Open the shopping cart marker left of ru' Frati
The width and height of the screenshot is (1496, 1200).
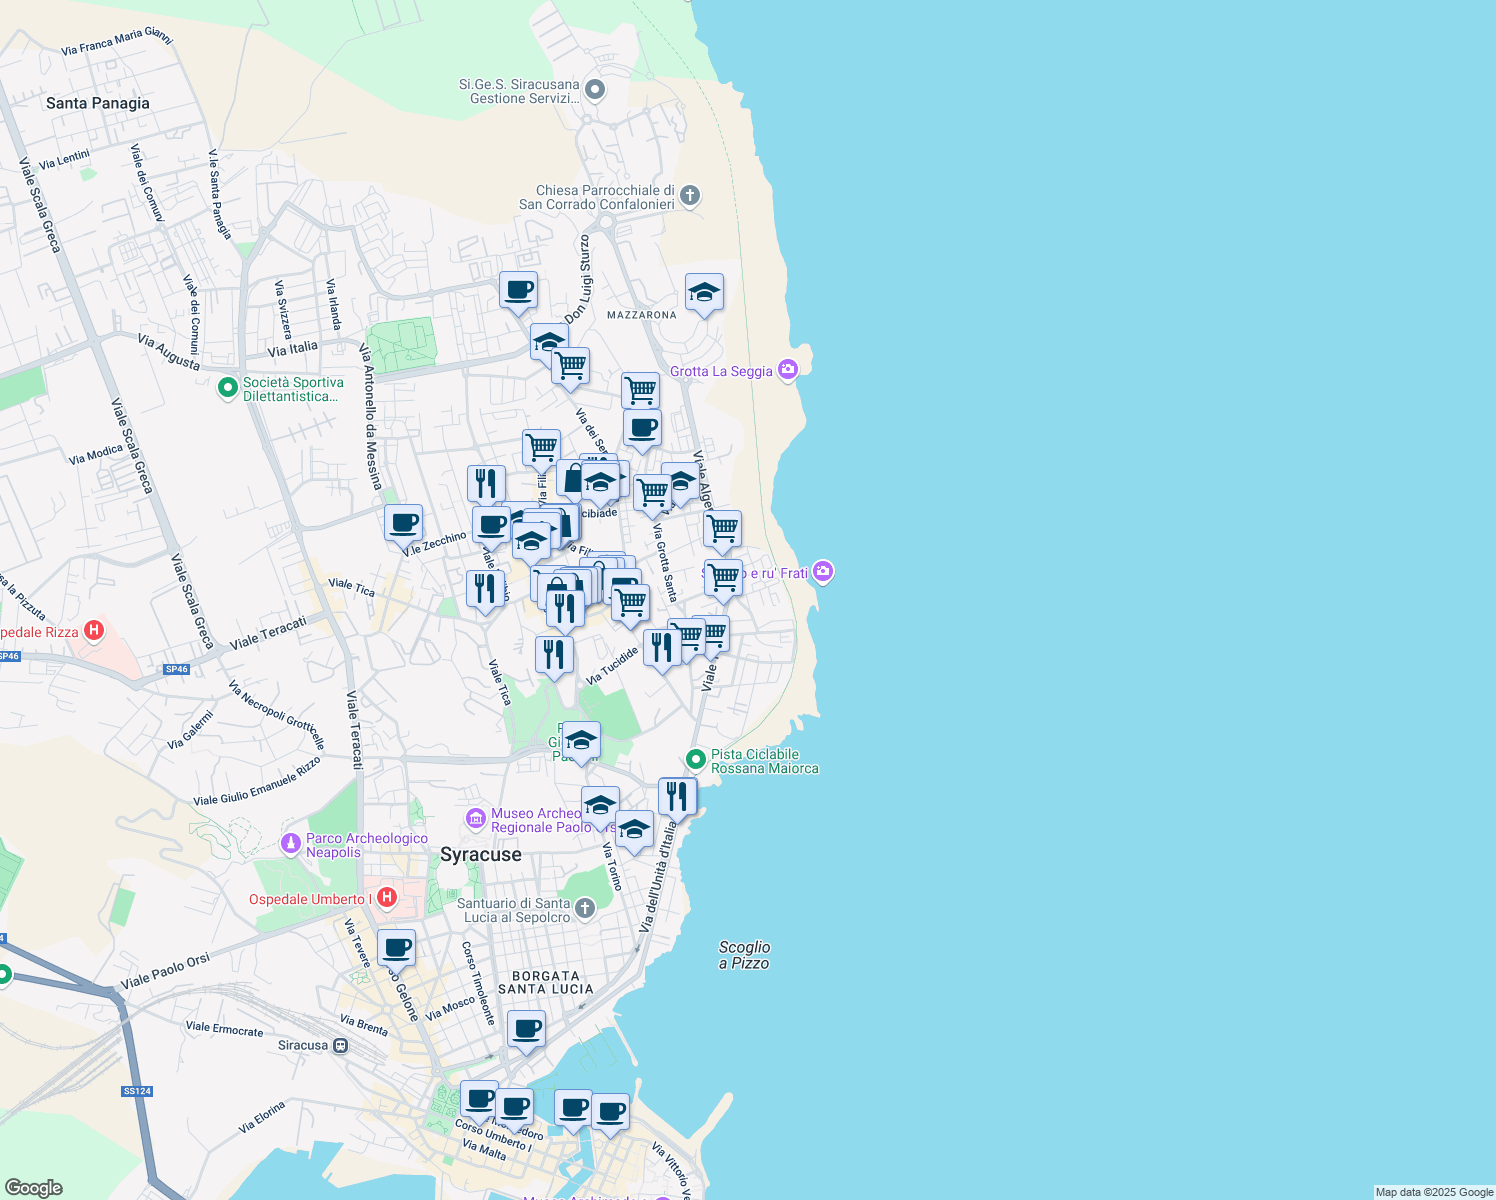pos(723,578)
